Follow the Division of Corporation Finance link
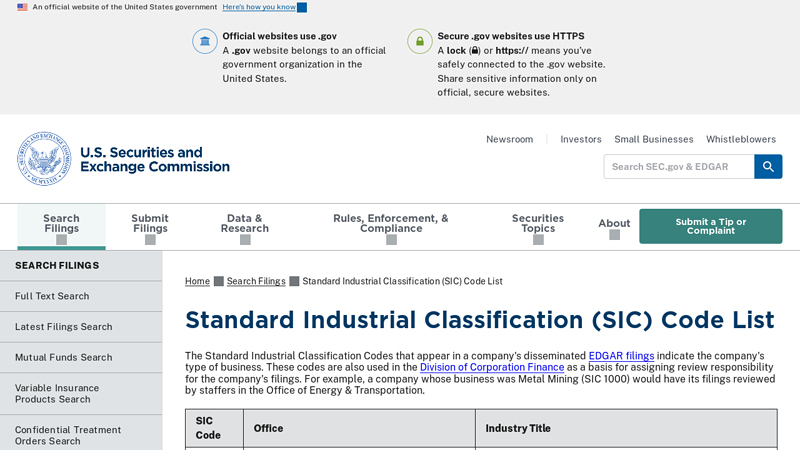The height and width of the screenshot is (450, 800). coord(492,367)
